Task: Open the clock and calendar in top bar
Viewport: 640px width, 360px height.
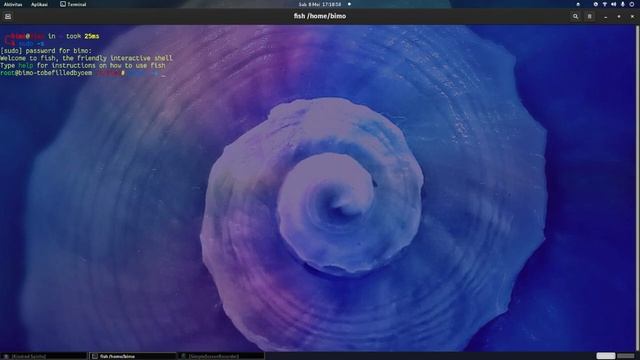Action: (320, 4)
